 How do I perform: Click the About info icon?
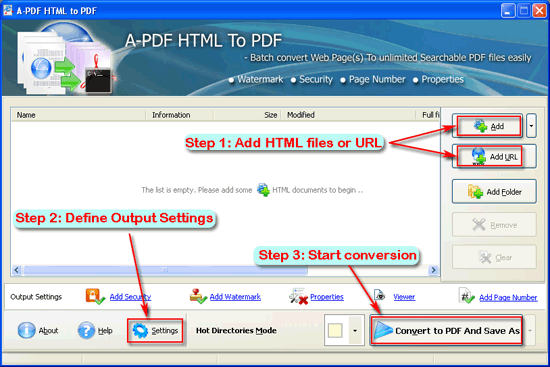(x=26, y=330)
